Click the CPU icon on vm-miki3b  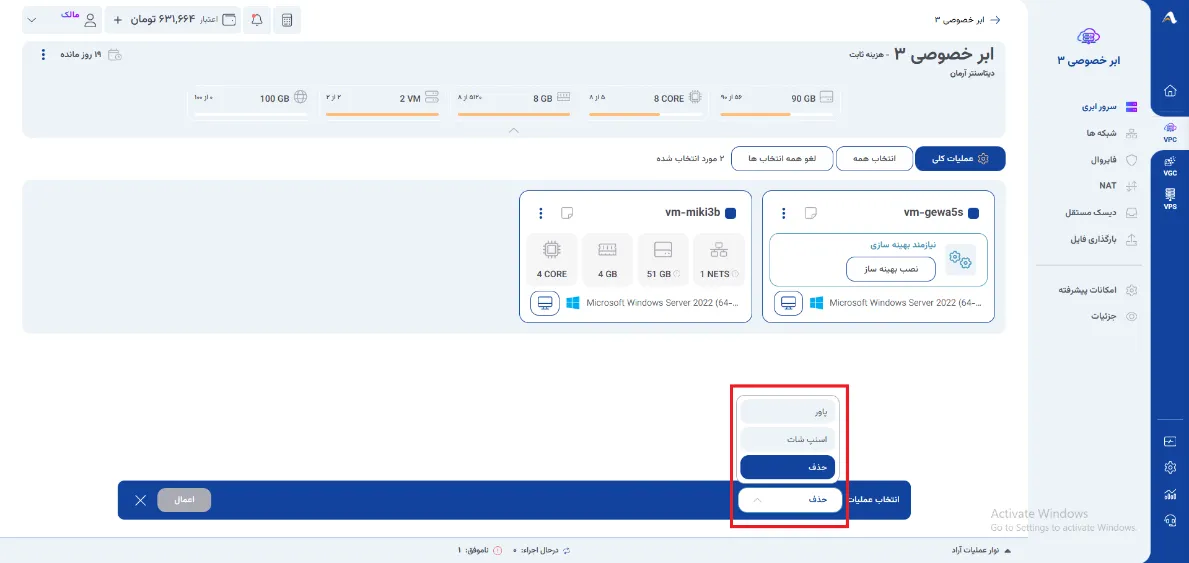551,249
